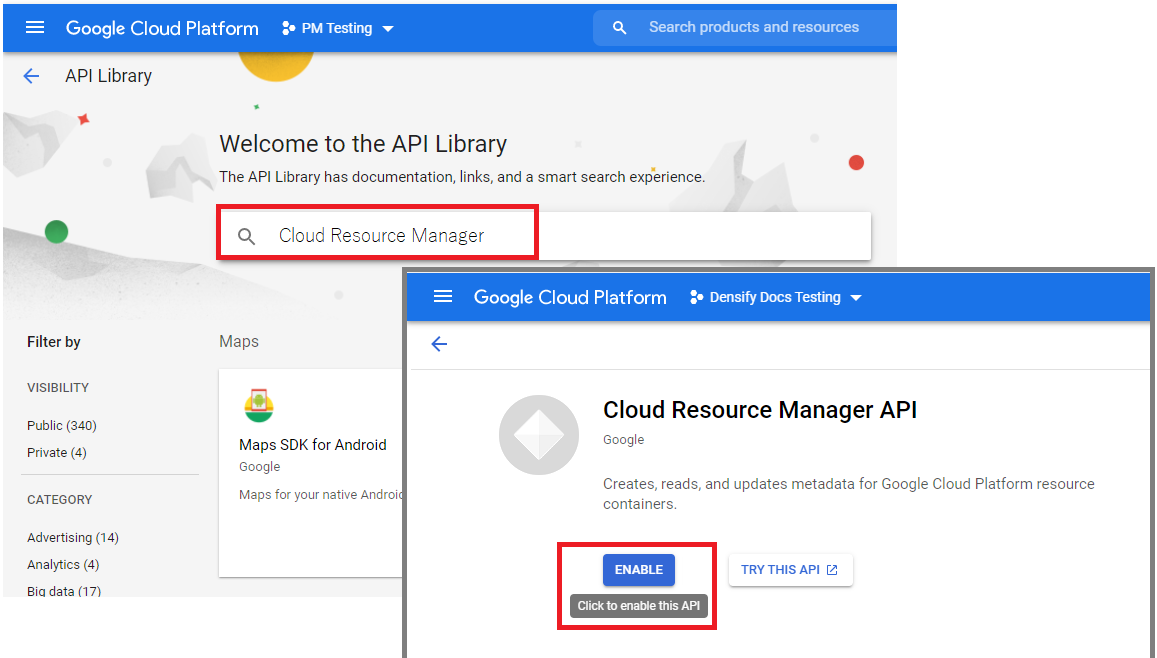Click Google label under Maps SDK card

pos(260,467)
